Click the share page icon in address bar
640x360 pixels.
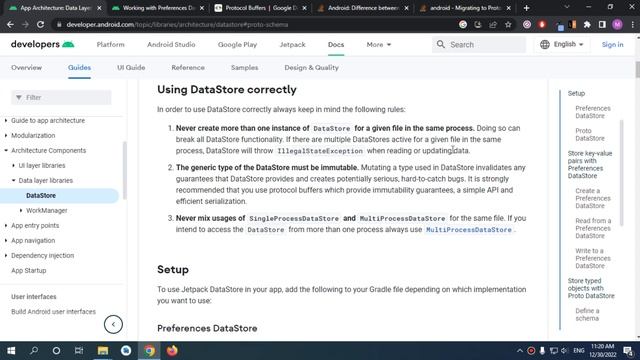coord(493,24)
